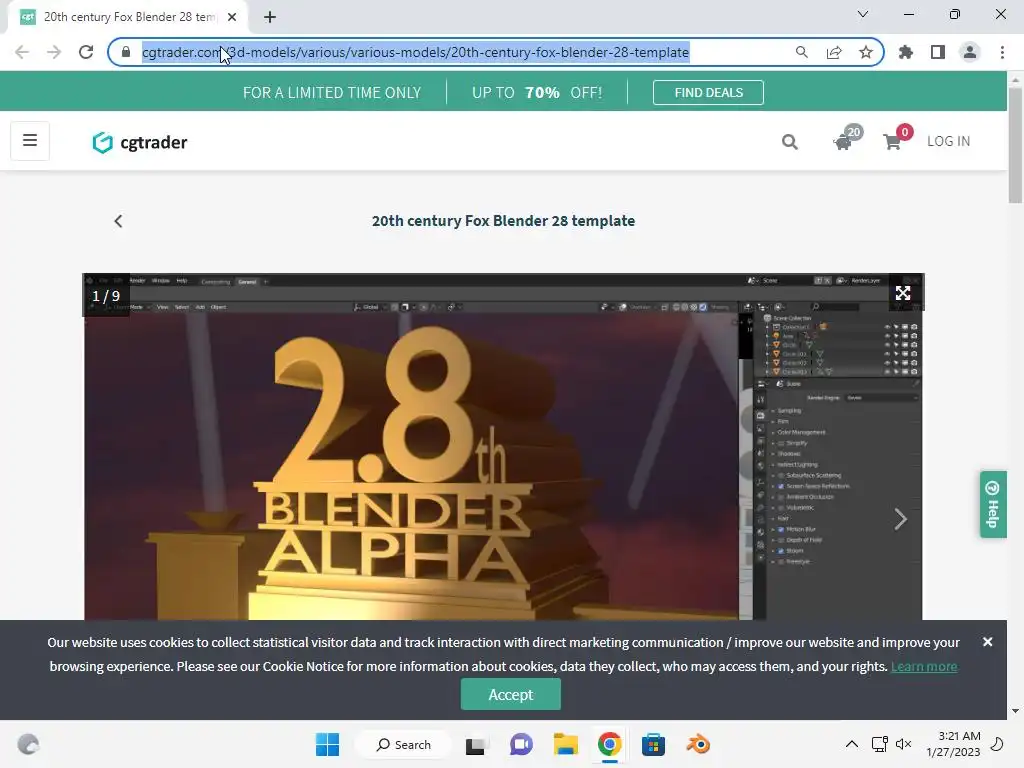1024x768 pixels.
Task: Open the Chrome profile avatar
Action: click(x=970, y=52)
